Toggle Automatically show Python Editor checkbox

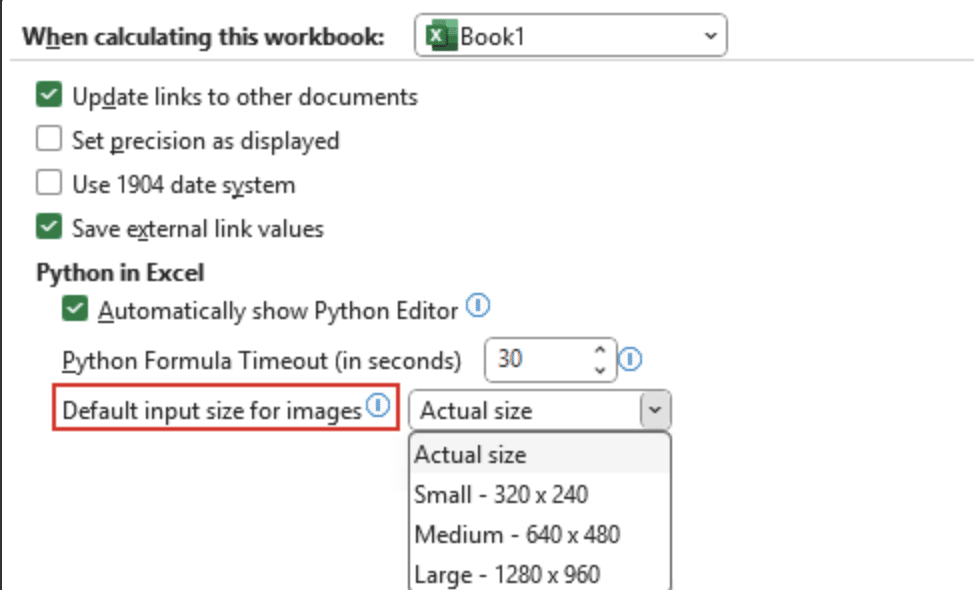point(75,310)
